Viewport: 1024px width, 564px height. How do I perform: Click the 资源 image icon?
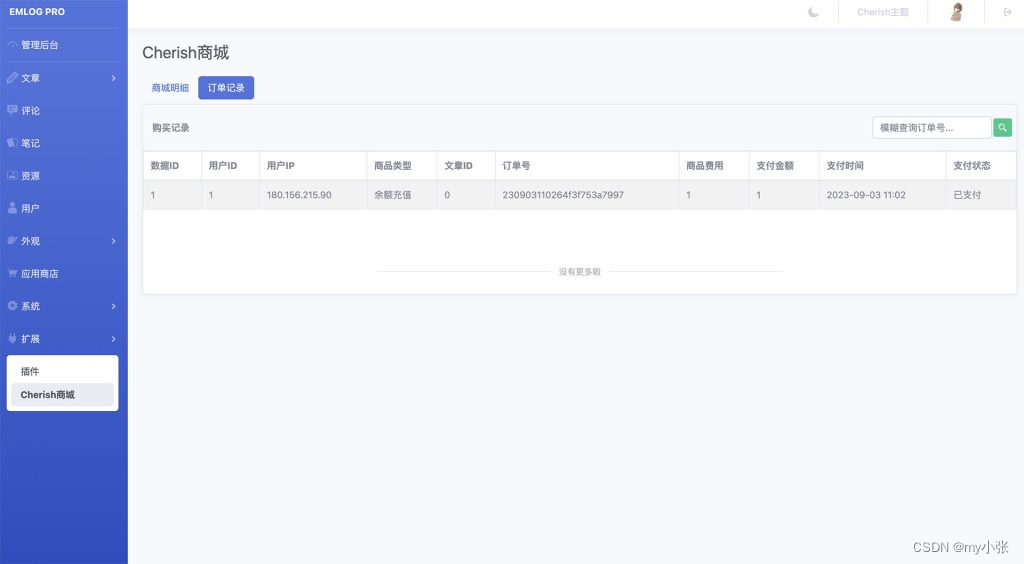(12, 175)
